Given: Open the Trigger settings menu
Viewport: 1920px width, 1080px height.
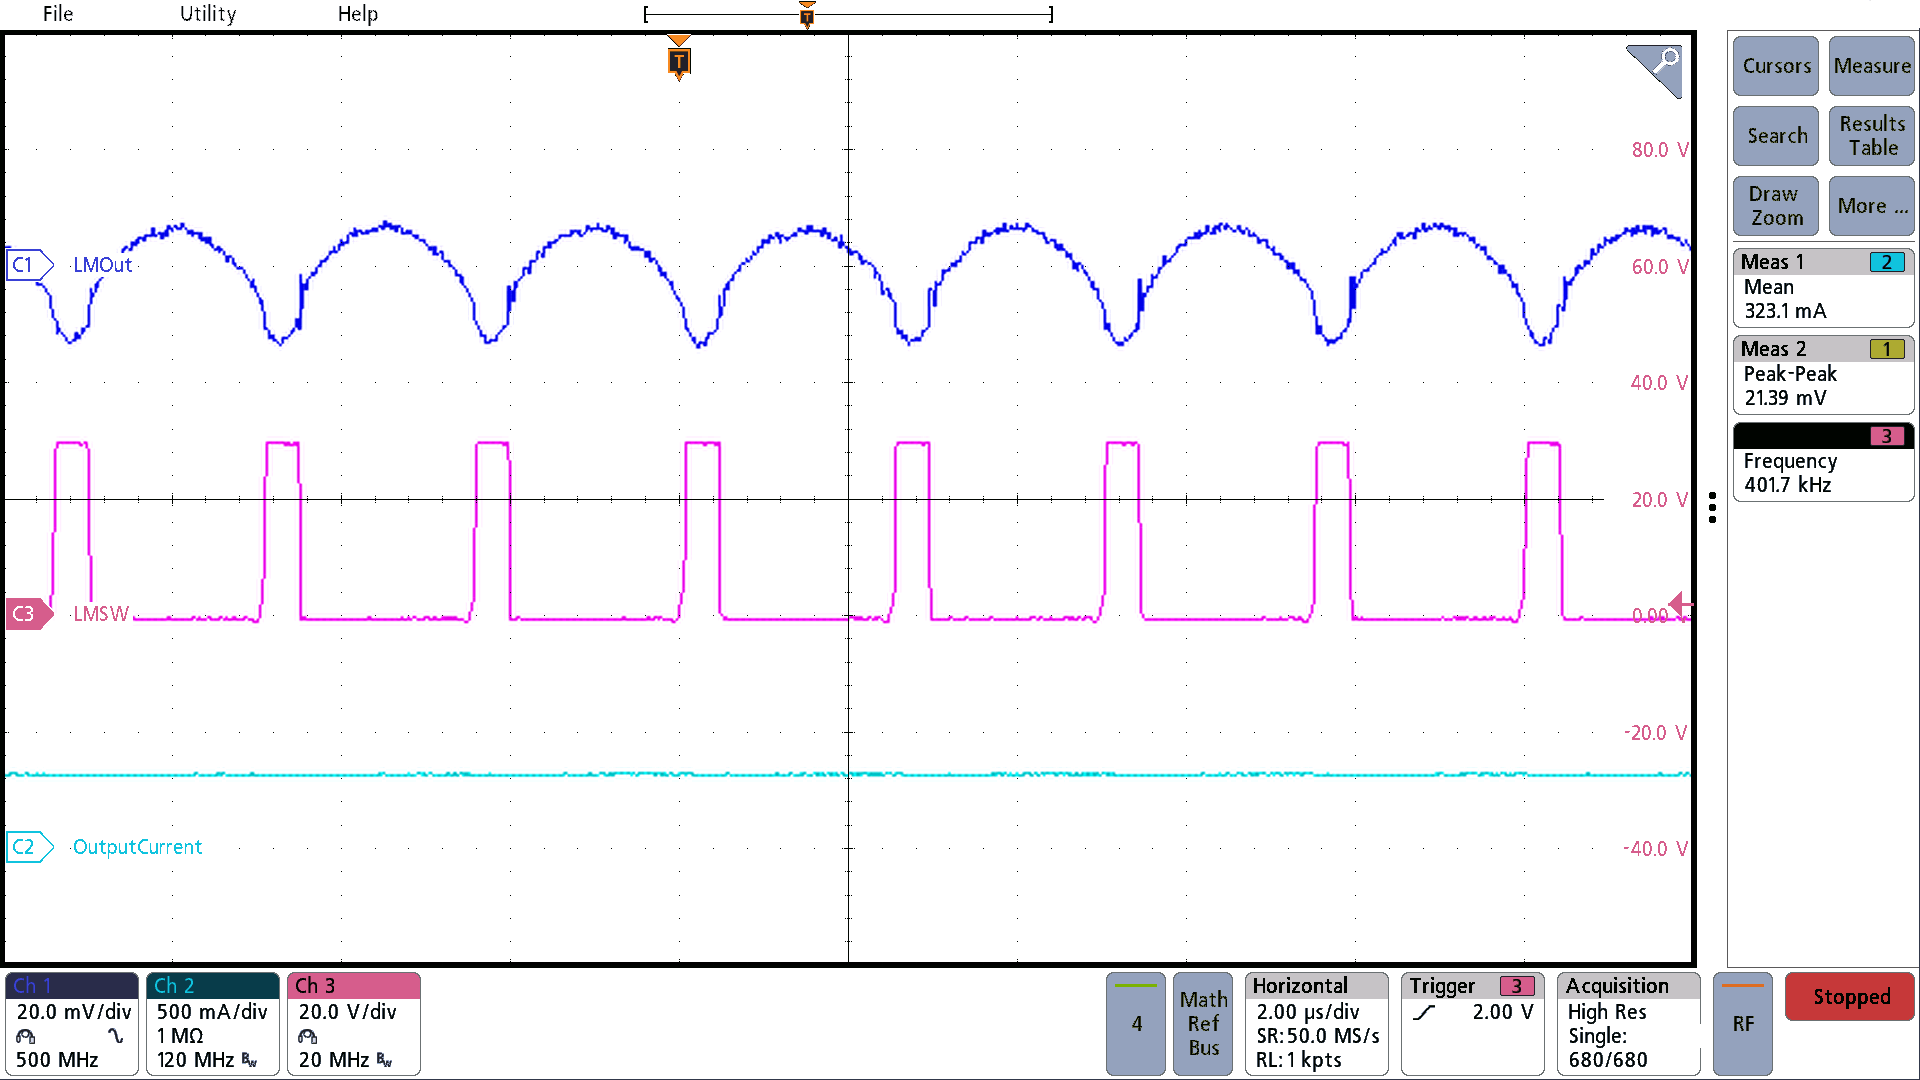Looking at the screenshot, I should pyautogui.click(x=1471, y=1024).
